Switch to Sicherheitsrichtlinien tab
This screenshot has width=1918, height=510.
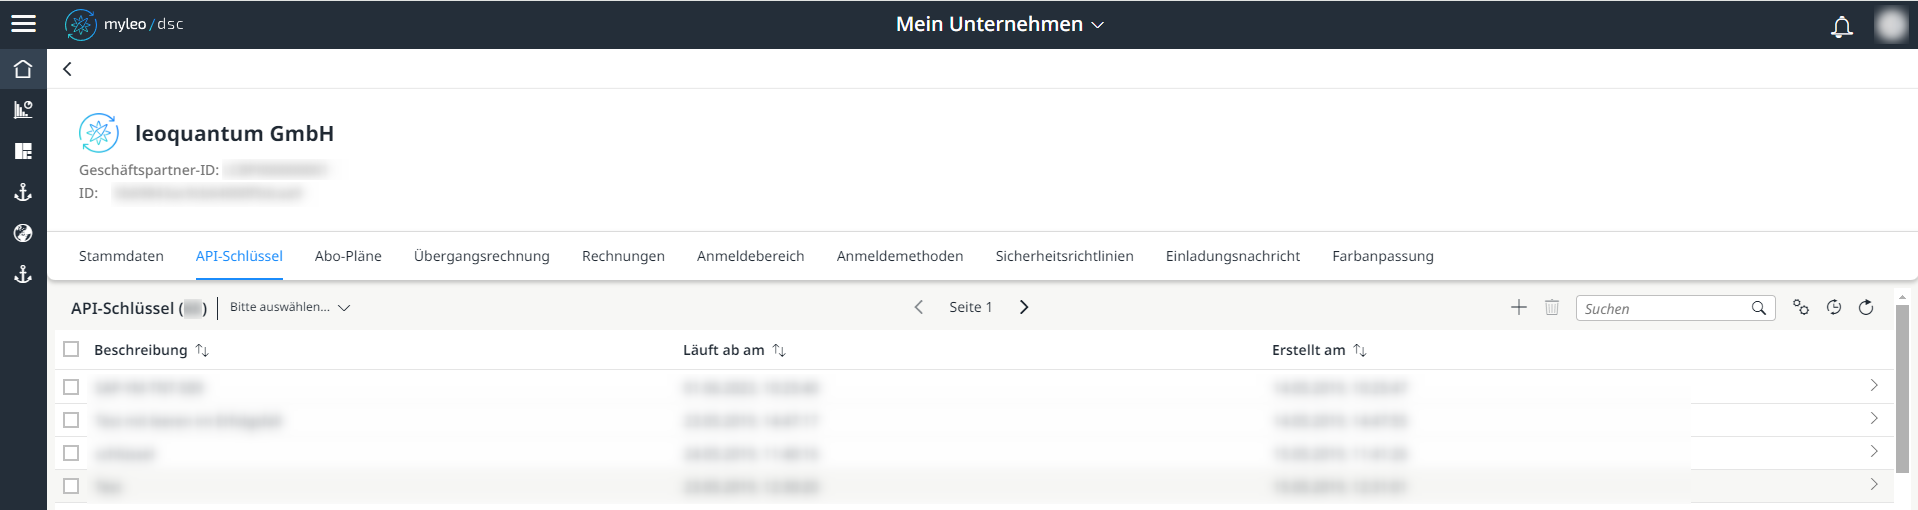(x=1065, y=256)
